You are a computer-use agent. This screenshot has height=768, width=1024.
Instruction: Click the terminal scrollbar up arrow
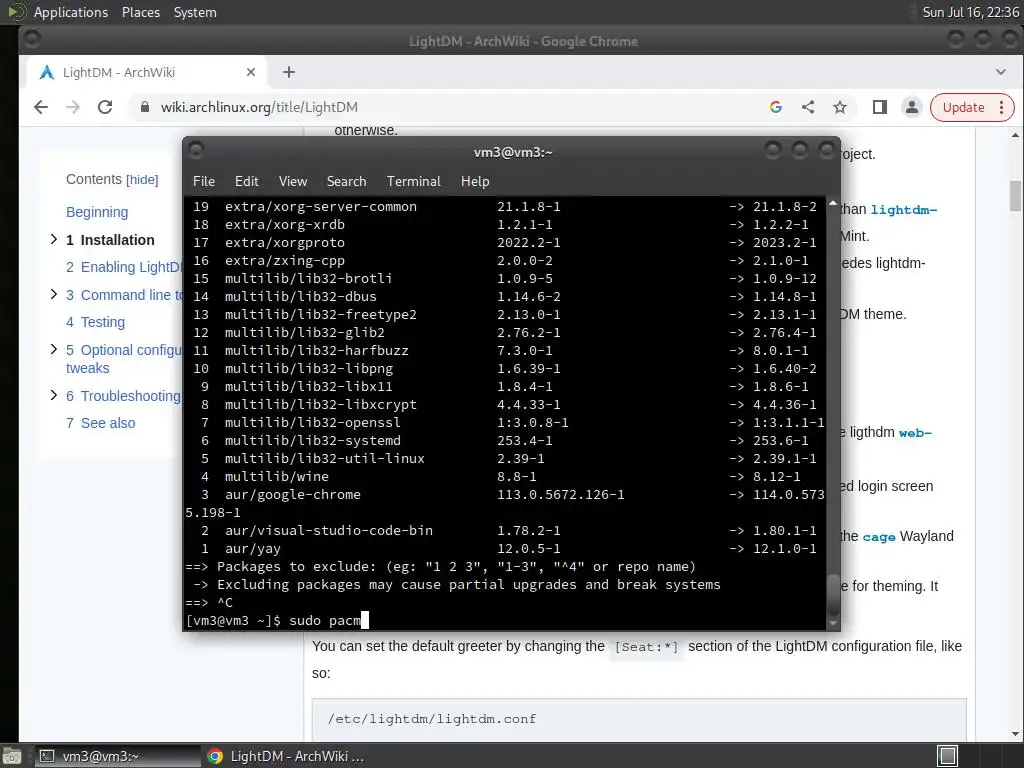point(833,204)
